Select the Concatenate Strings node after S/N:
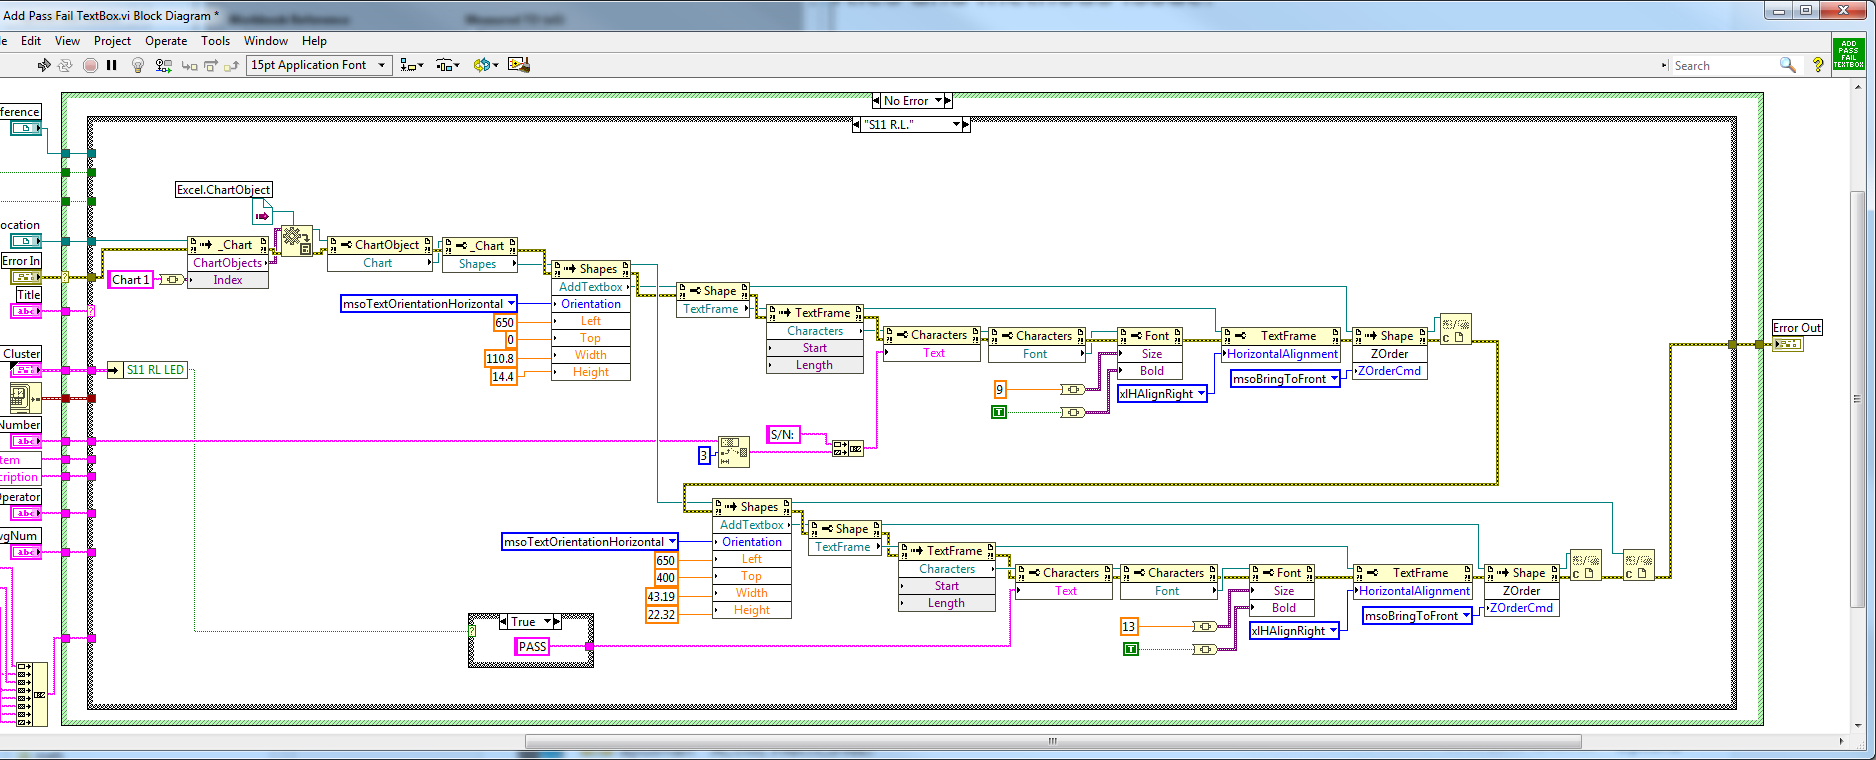Screen dimensions: 1876x760 point(848,448)
